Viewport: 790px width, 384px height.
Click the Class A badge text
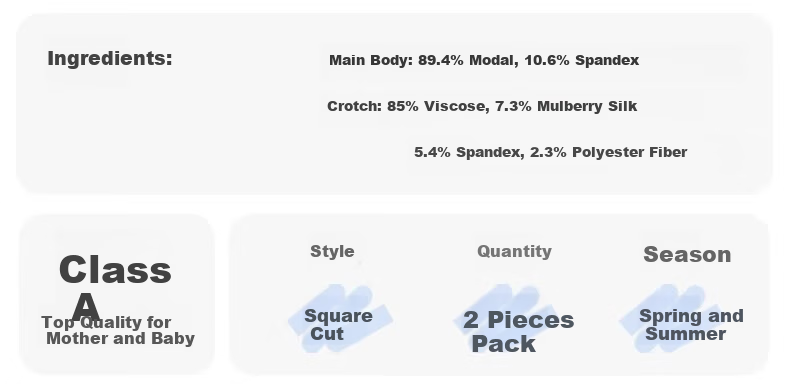coord(115,287)
